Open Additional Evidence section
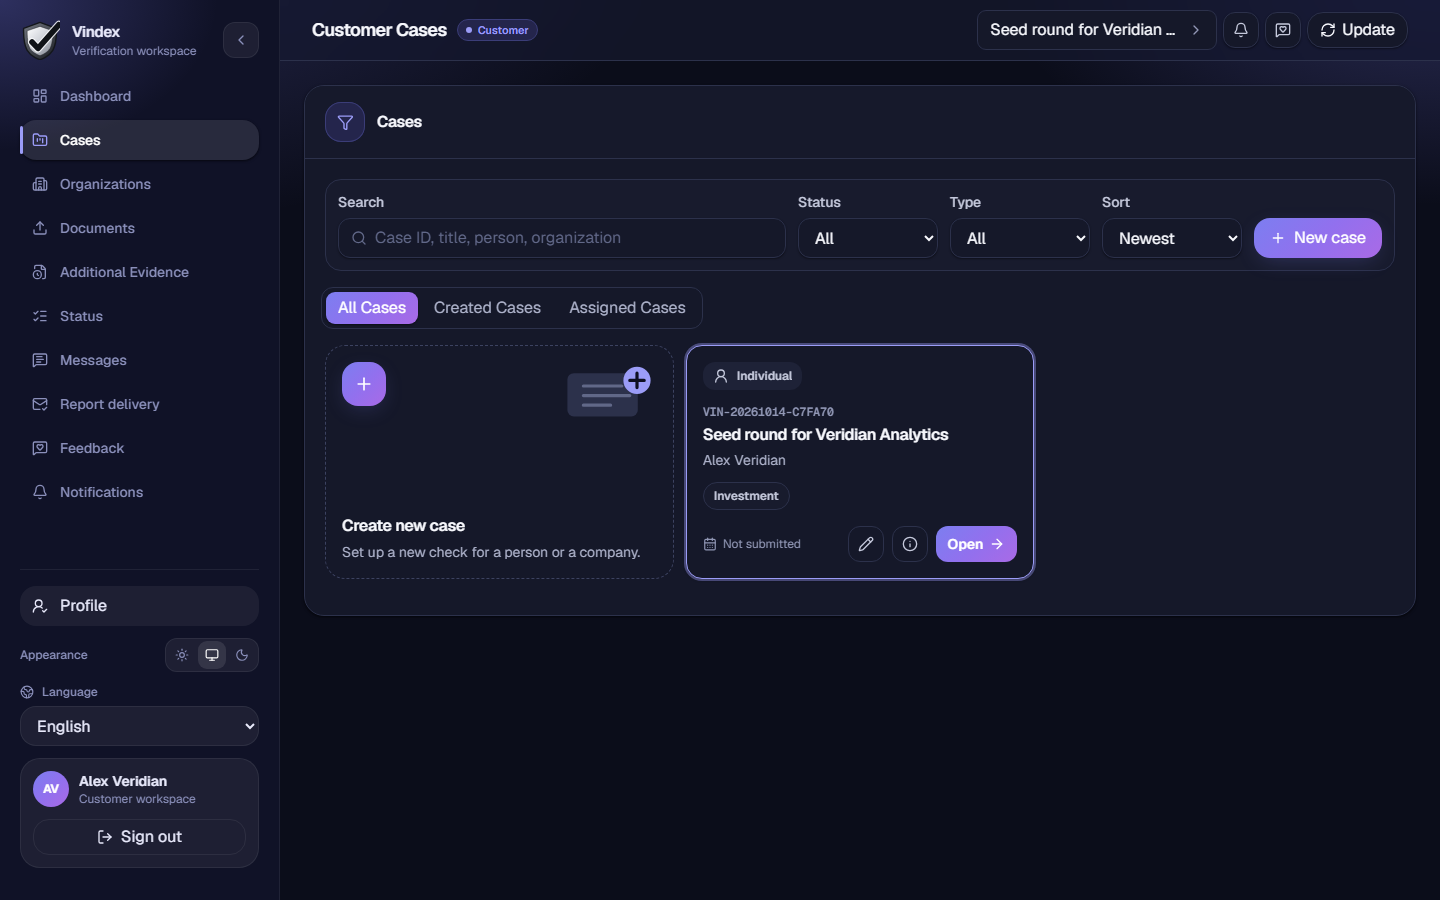Screen dimensions: 1440x900 (x=139, y=272)
